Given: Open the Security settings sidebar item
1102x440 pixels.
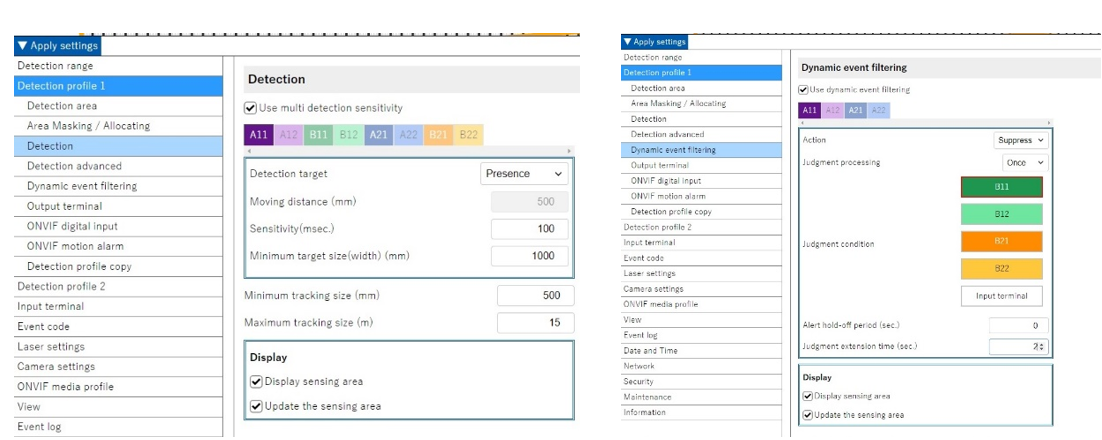Looking at the screenshot, I should pos(639,381).
